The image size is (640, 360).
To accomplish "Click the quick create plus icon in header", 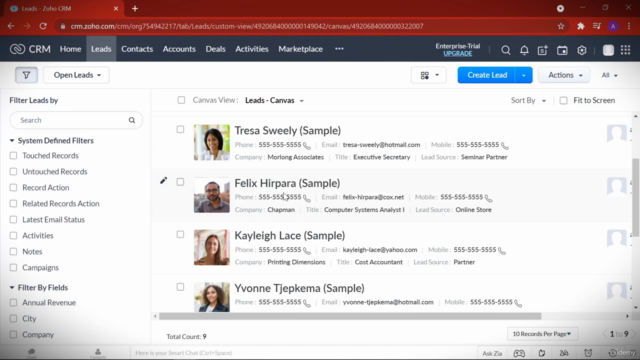I will coord(542,50).
